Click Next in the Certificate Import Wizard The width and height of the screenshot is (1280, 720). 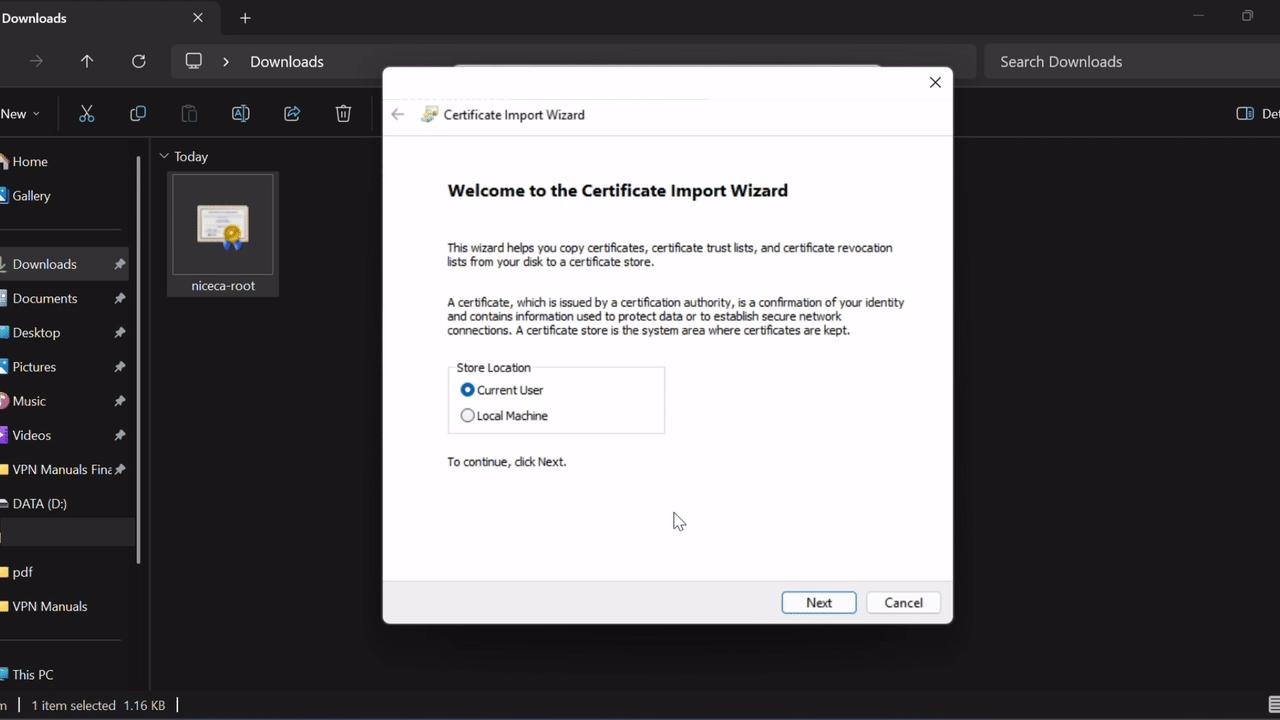tap(818, 602)
